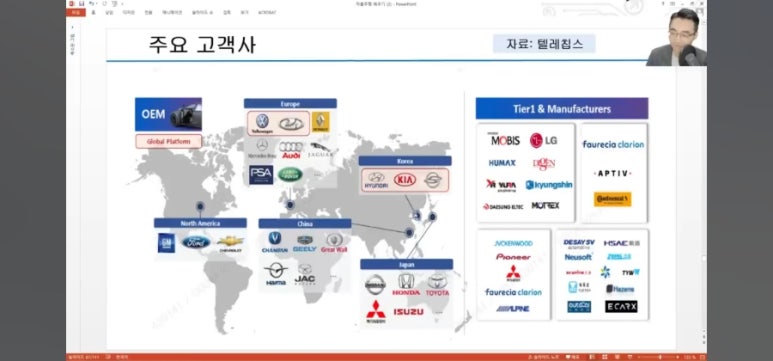Click the Mercedes-Benz logo
773x361 pixels.
262,148
